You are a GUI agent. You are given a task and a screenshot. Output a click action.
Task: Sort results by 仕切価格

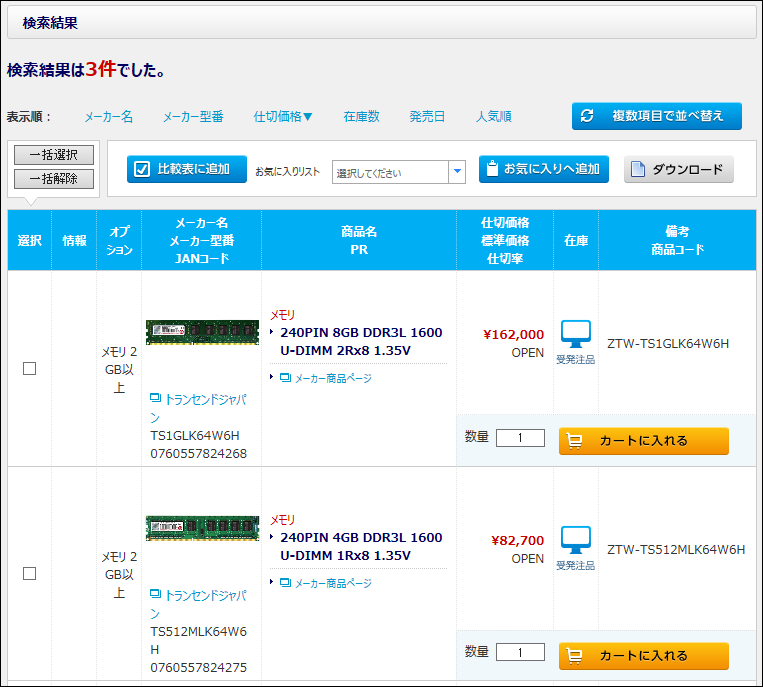point(283,117)
